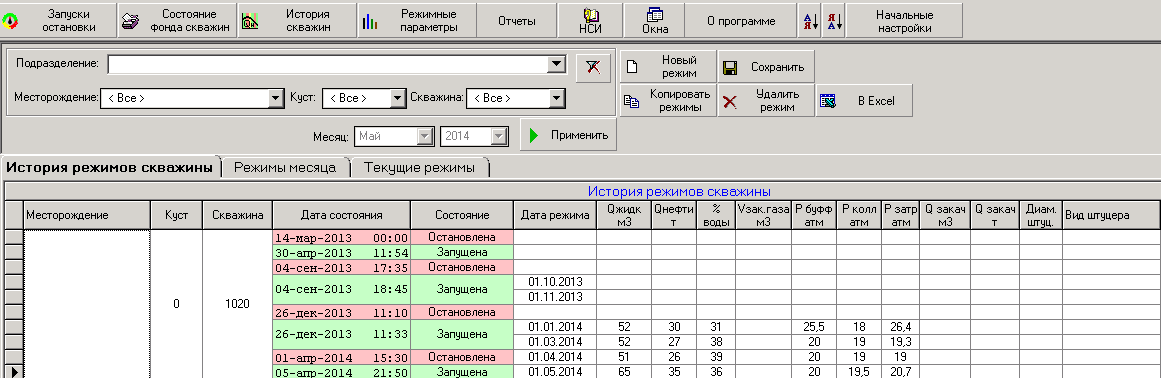Click the Qжидк value 65 cell
Screen dimensions: 1164x383
click(x=624, y=371)
